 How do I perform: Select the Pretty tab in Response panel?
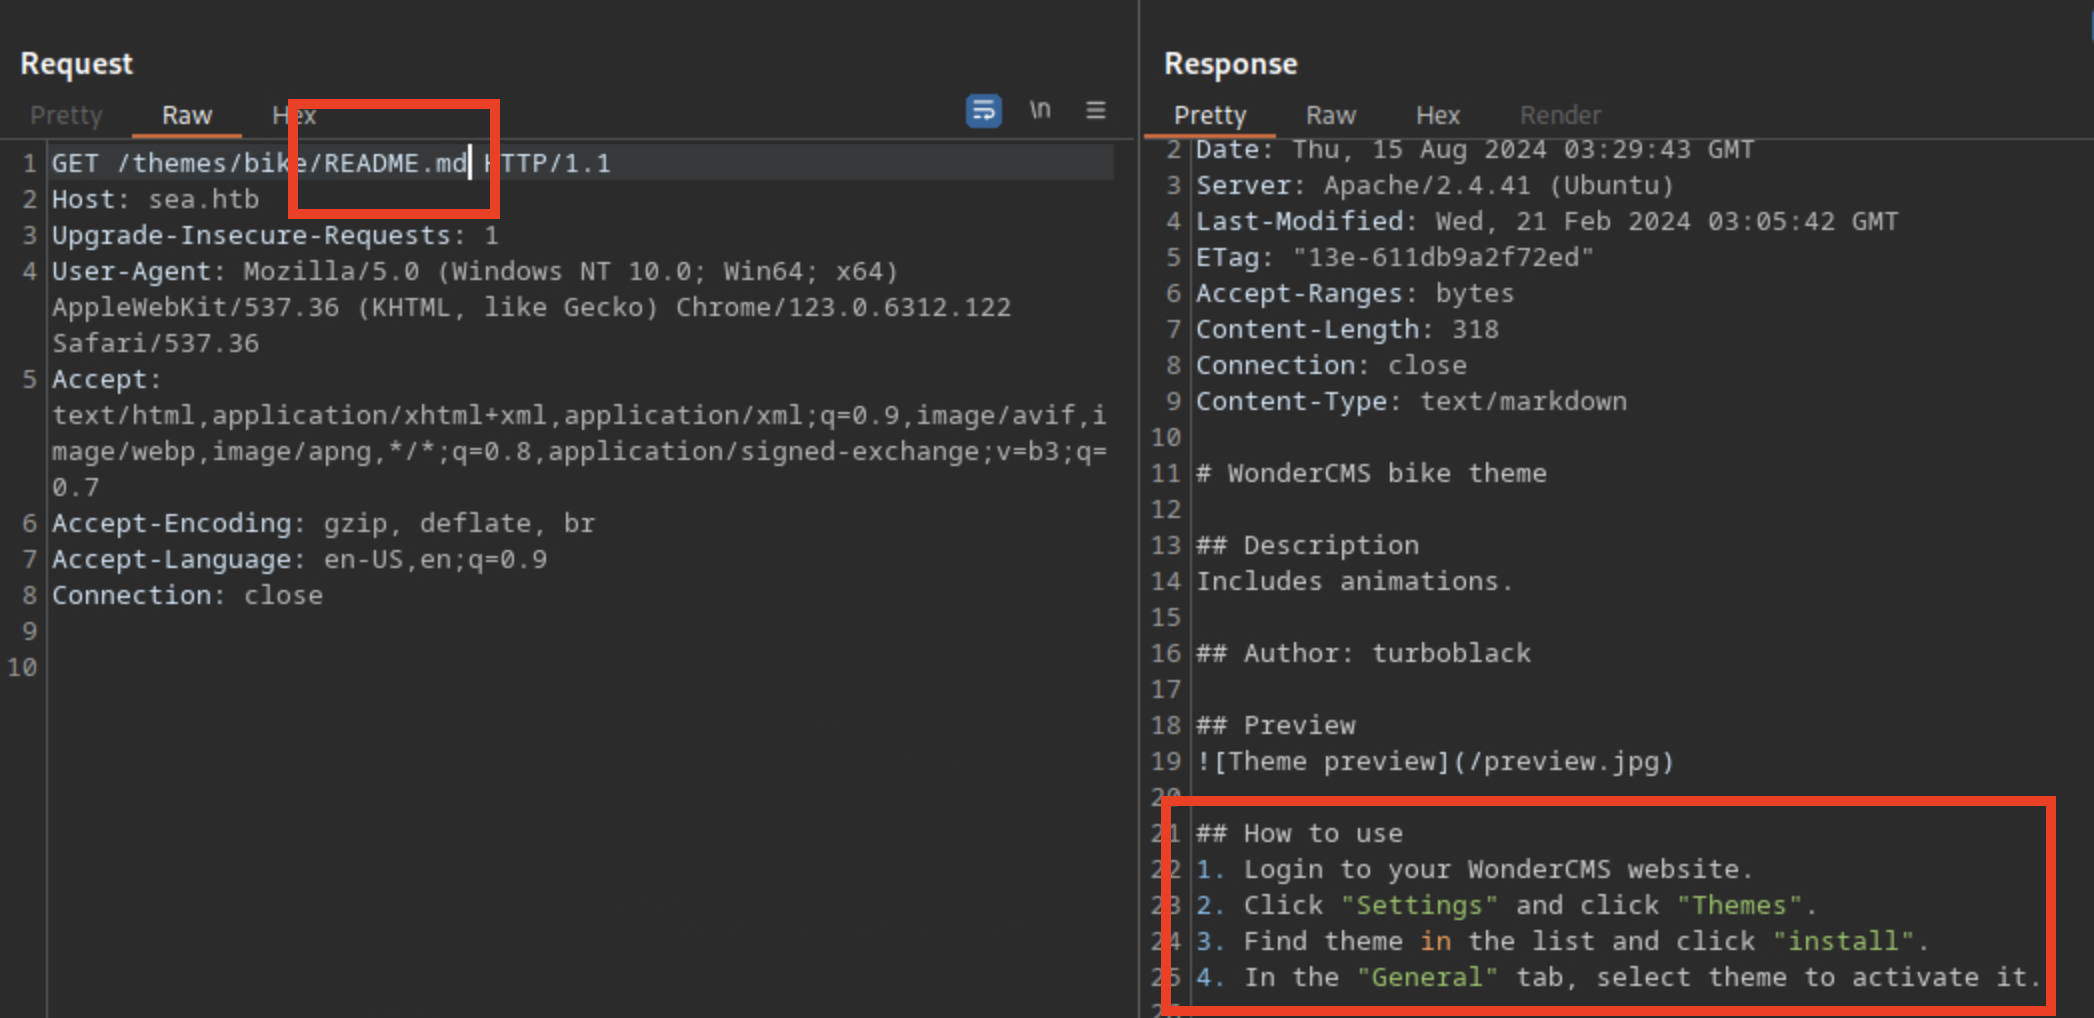(1210, 116)
